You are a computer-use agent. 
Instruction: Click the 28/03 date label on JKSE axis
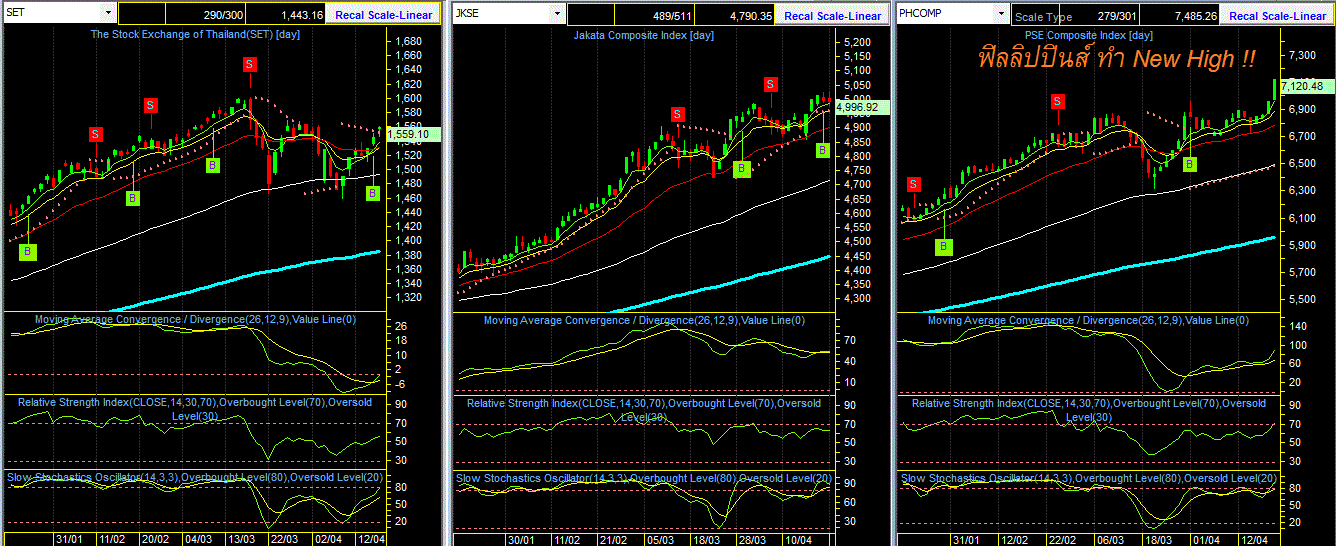pyautogui.click(x=752, y=538)
